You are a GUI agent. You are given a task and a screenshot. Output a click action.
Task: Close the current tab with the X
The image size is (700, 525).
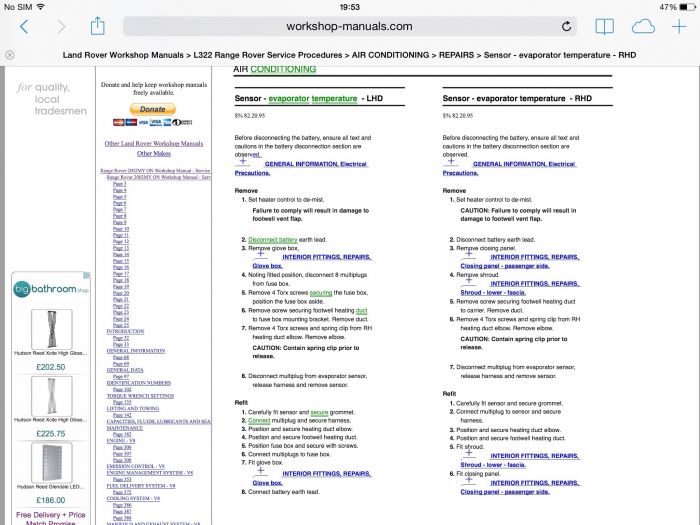[x=10, y=55]
